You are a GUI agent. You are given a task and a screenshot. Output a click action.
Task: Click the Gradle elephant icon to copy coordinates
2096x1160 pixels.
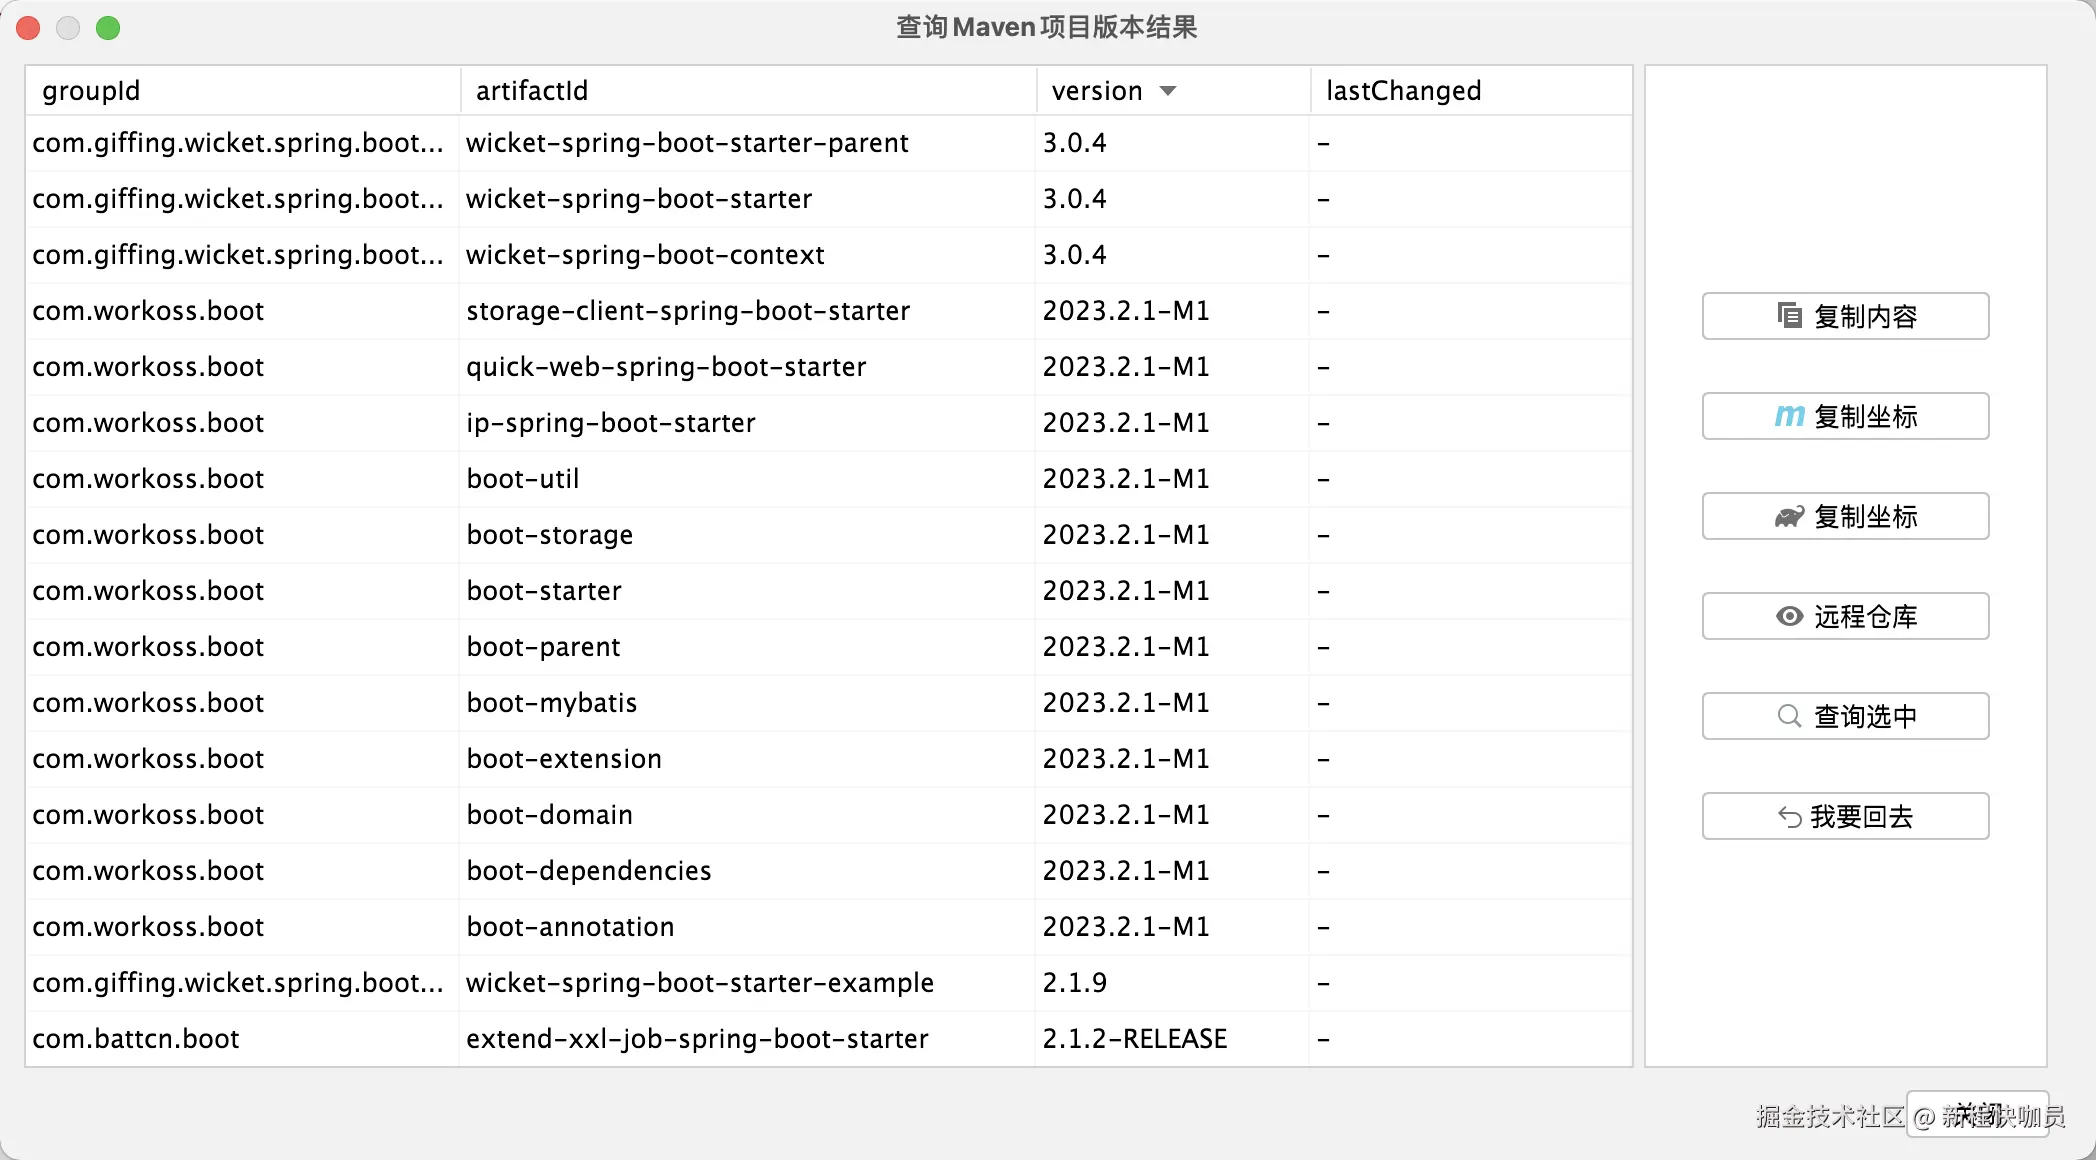coord(1789,516)
